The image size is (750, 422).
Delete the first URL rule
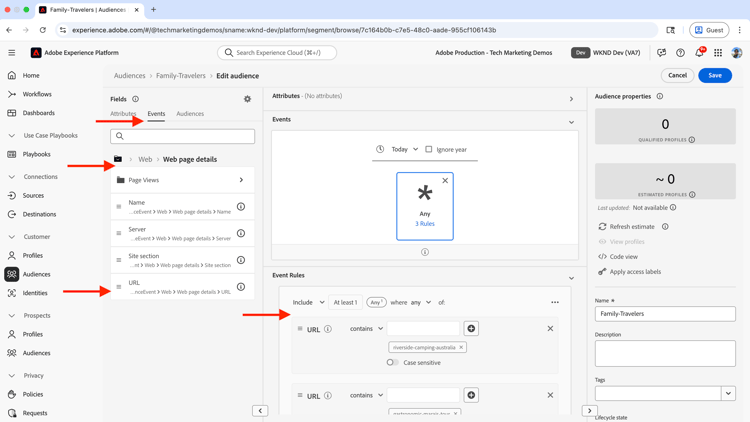click(550, 329)
